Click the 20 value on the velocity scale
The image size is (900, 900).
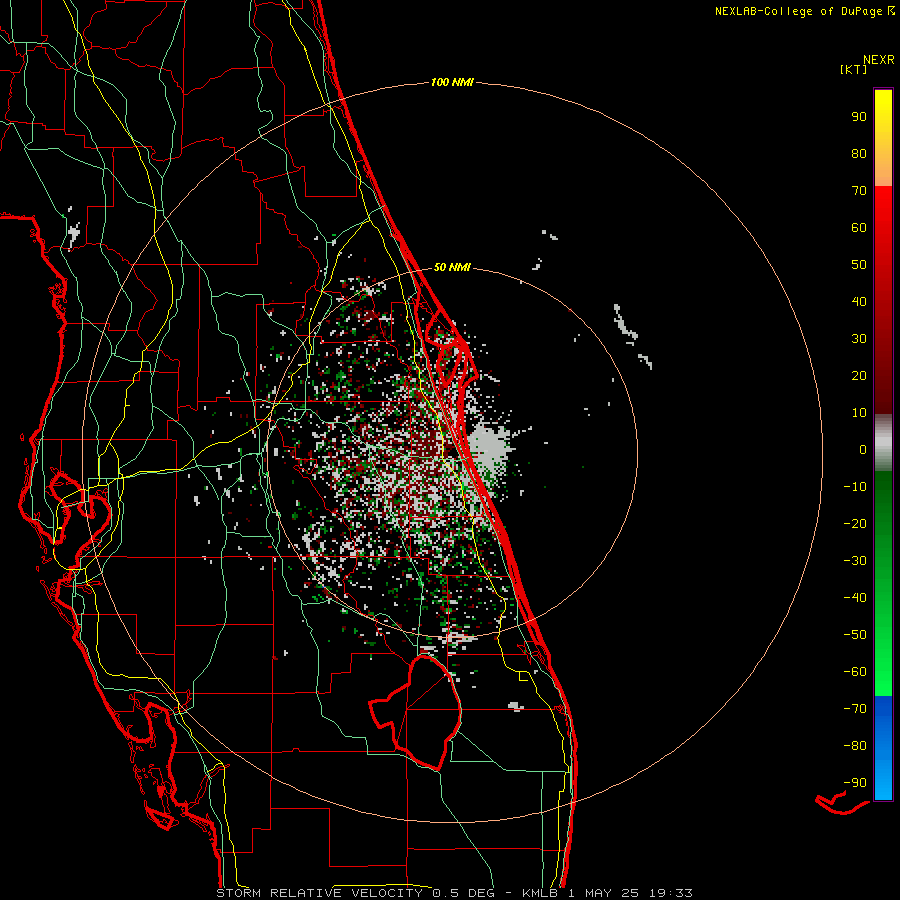859,375
